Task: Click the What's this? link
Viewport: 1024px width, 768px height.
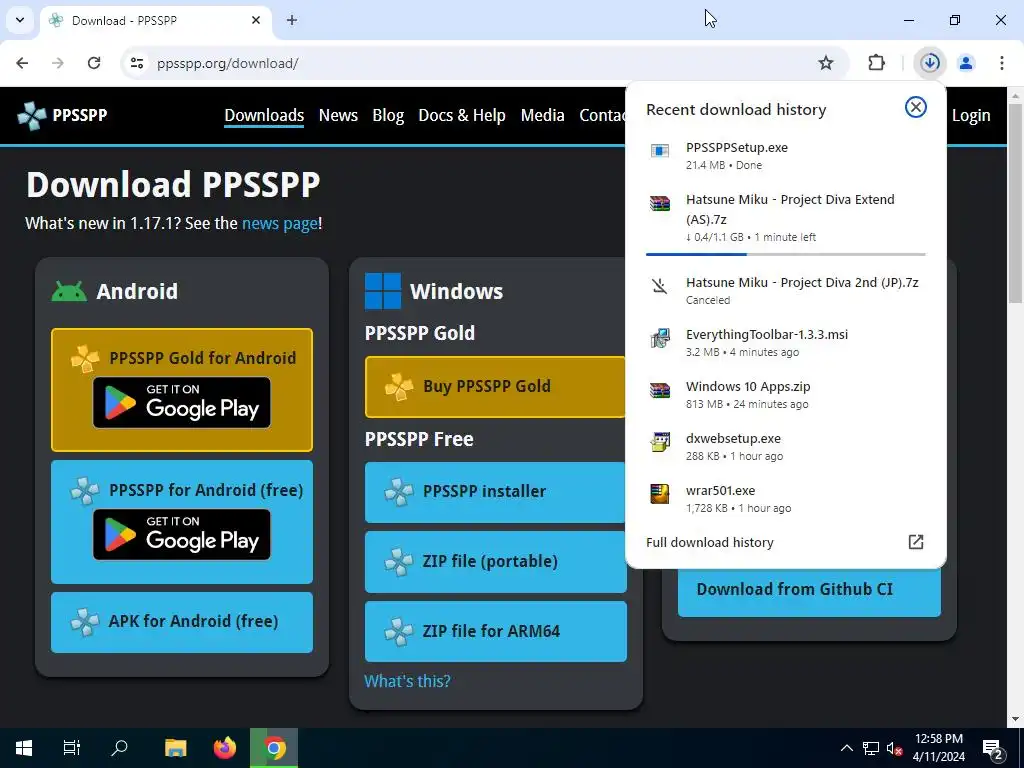Action: click(x=407, y=681)
